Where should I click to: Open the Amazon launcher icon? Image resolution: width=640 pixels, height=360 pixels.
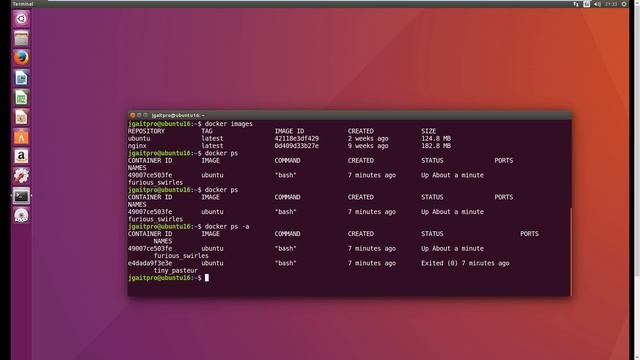point(21,156)
